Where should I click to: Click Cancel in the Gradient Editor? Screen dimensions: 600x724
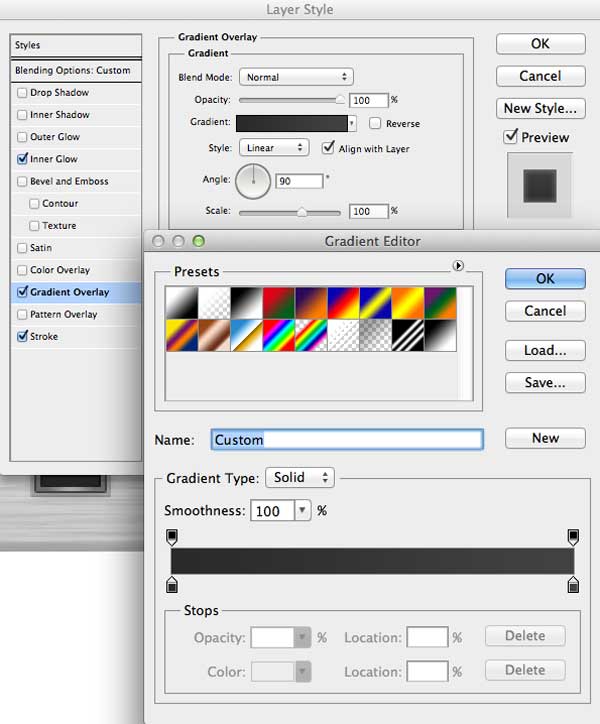pos(545,311)
